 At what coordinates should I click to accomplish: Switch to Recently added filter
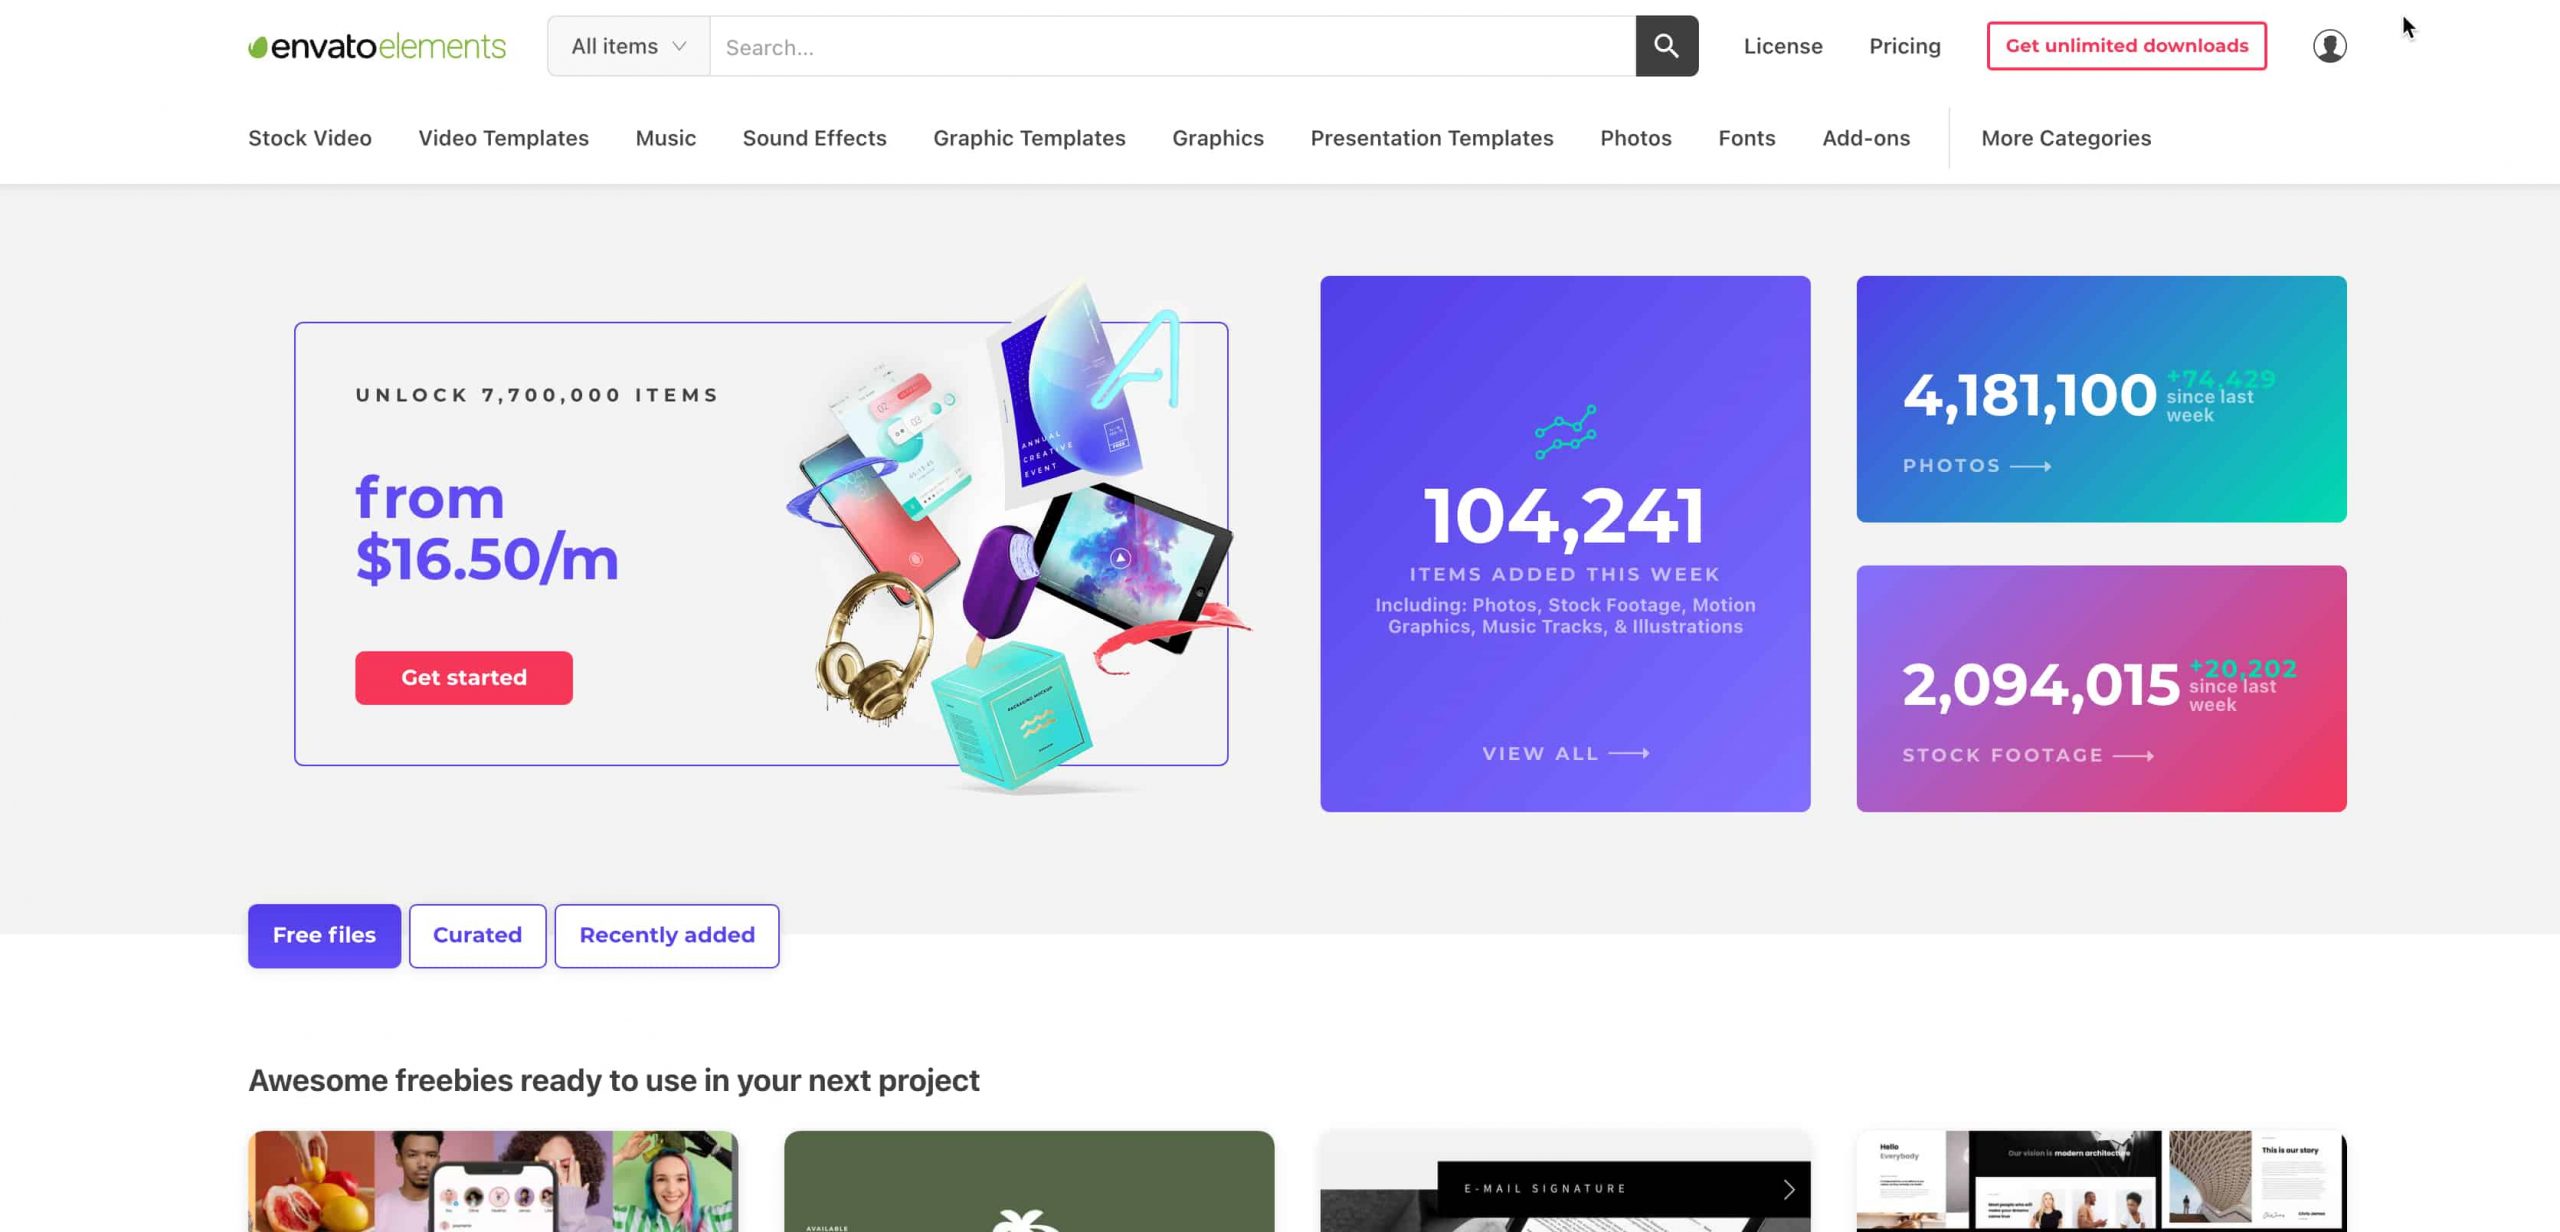[667, 935]
